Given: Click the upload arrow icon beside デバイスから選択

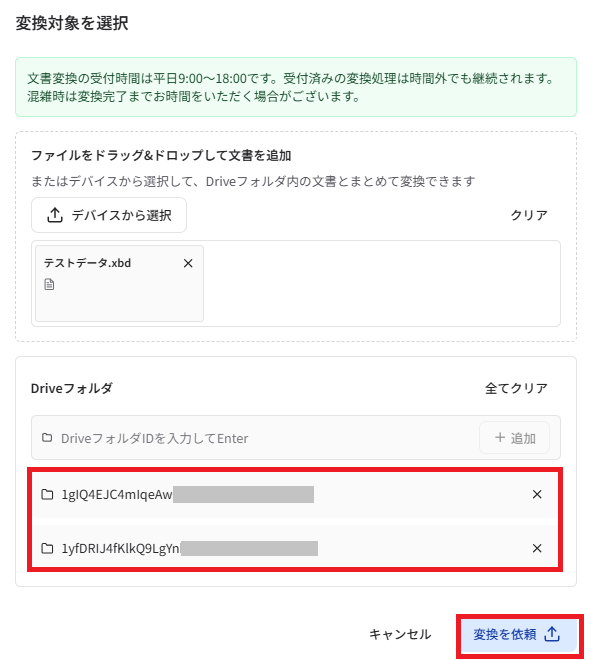Looking at the screenshot, I should coord(55,215).
